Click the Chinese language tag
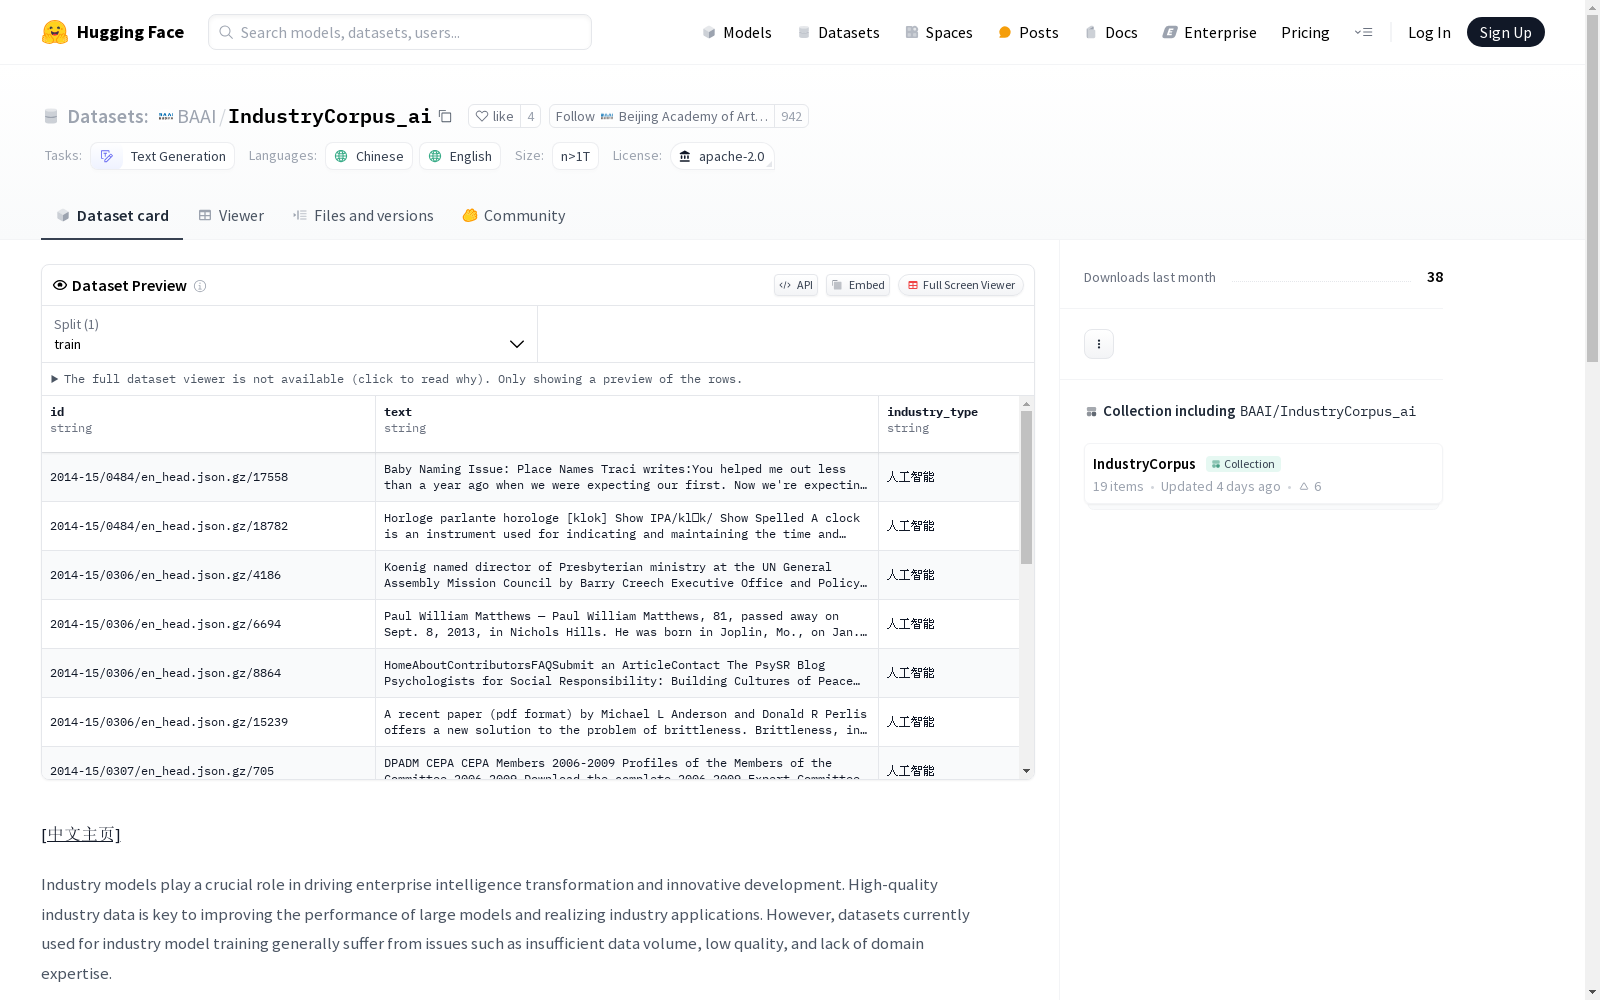The width and height of the screenshot is (1600, 1000). pos(369,156)
